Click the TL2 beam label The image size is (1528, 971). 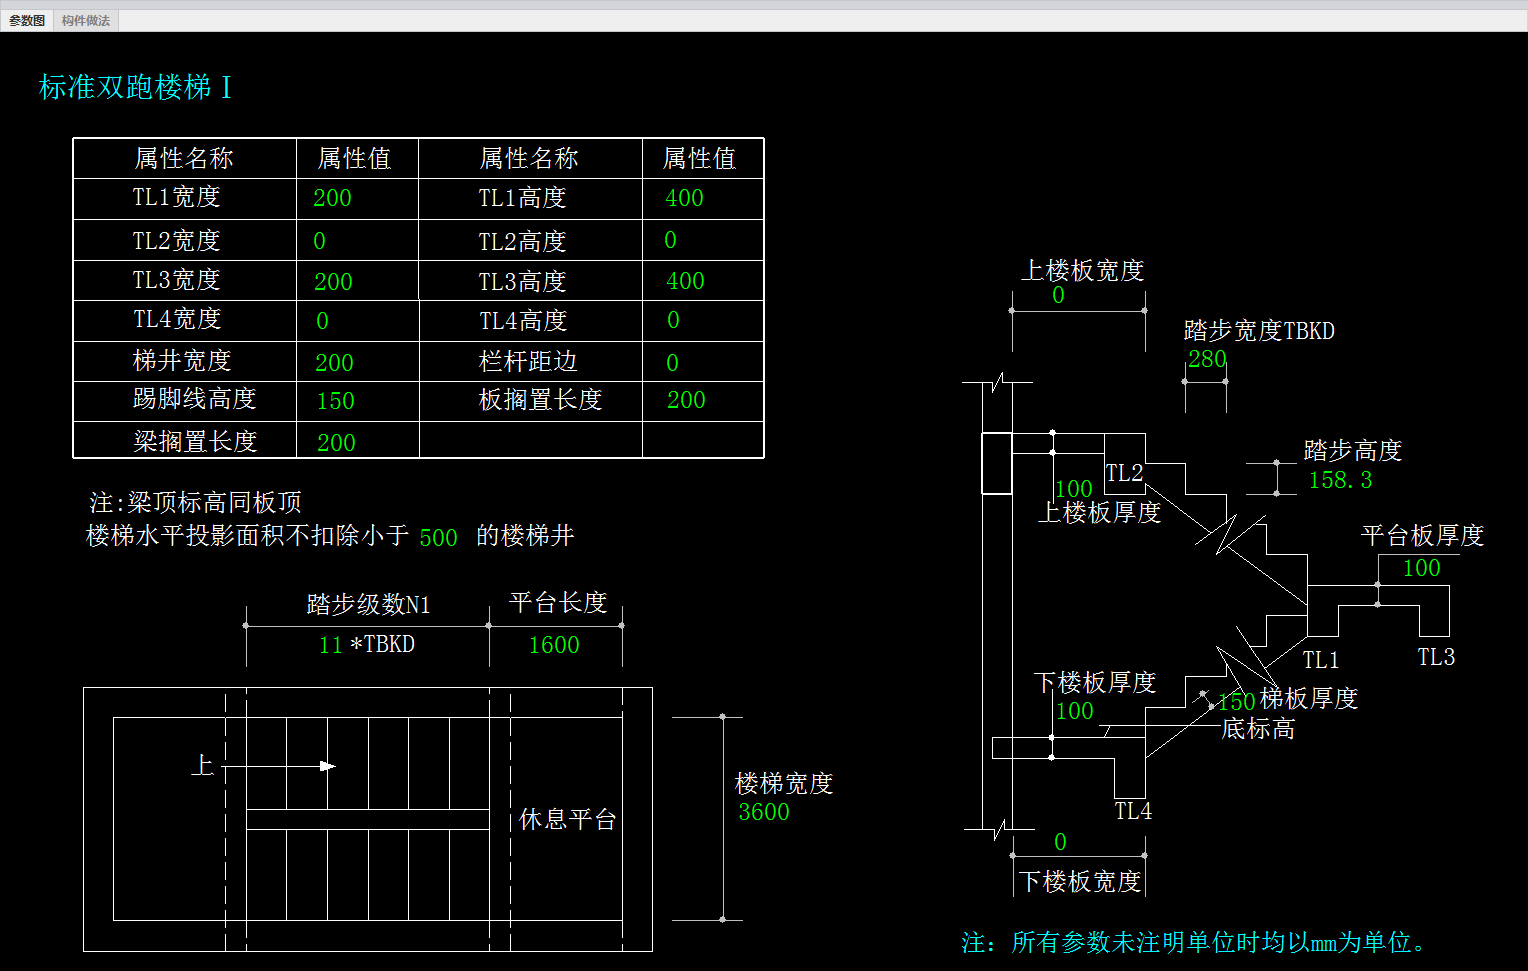[x=1124, y=473]
